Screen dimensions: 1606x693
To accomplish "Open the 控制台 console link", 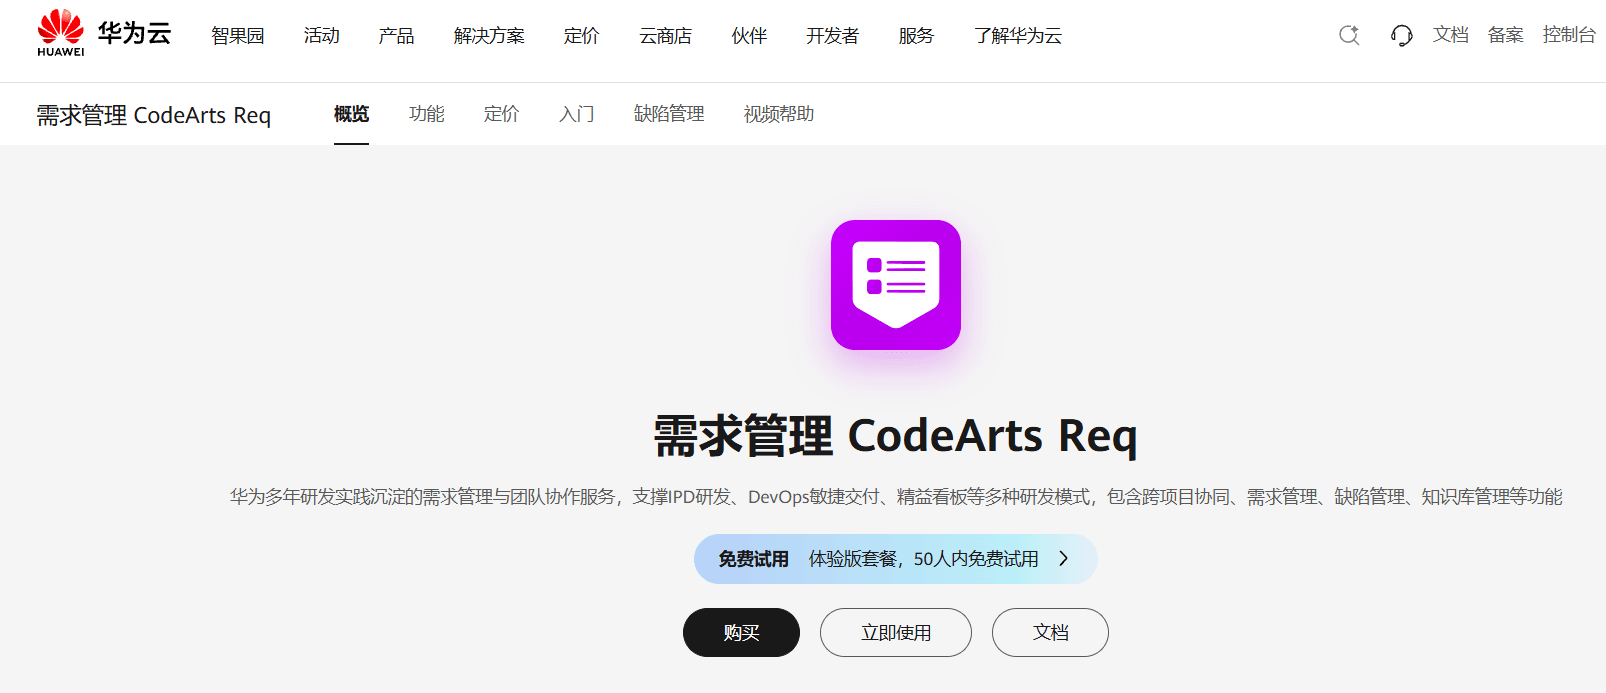I will click(x=1569, y=35).
